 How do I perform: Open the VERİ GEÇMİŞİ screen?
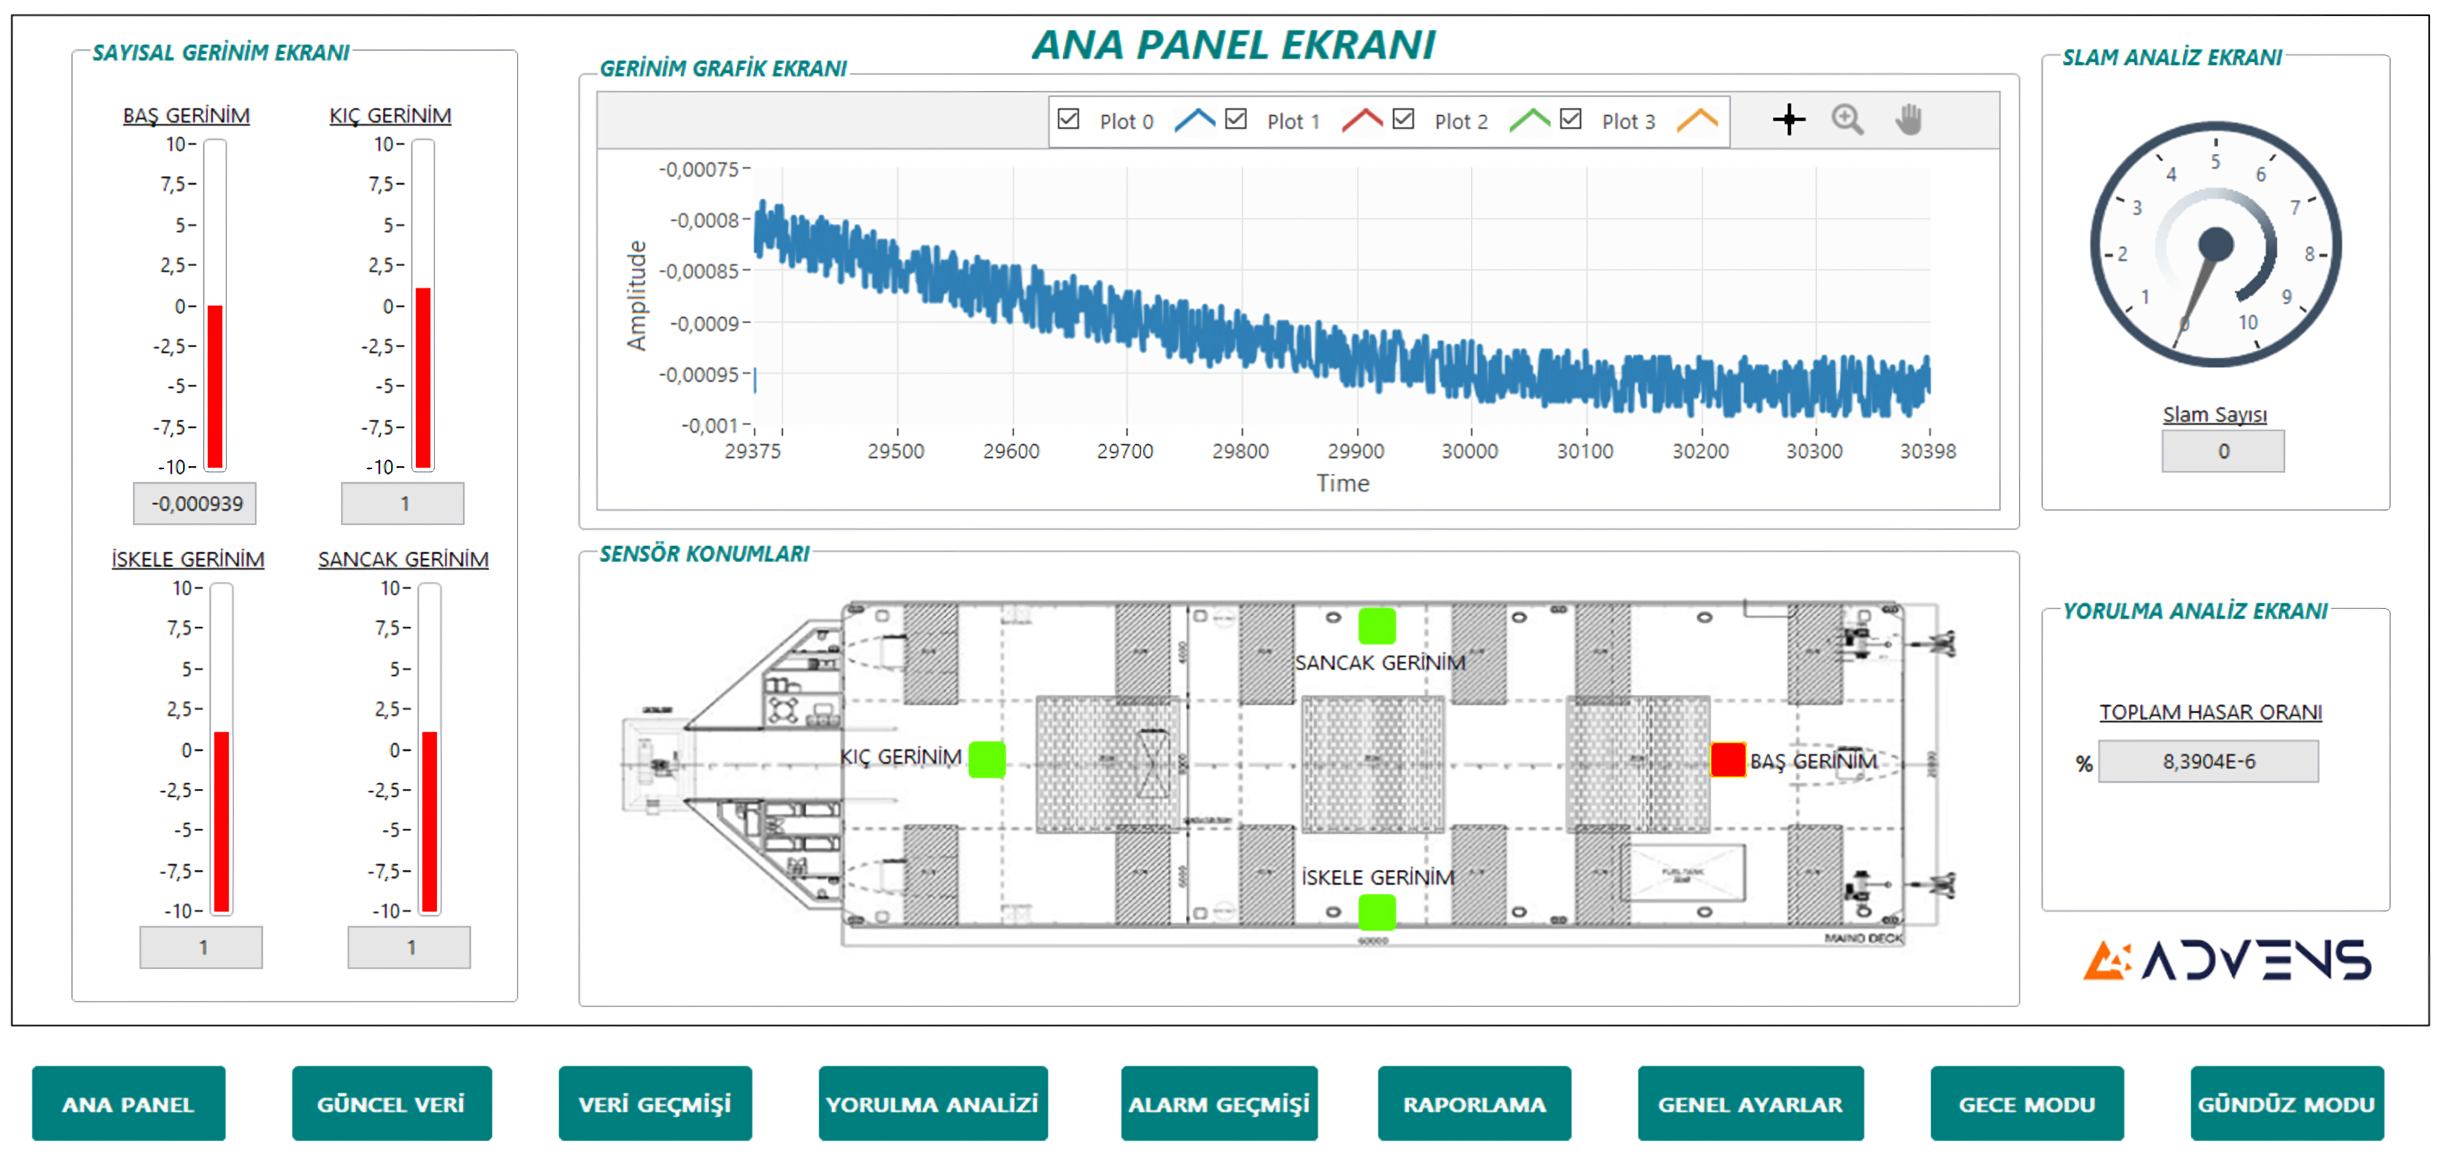point(655,1104)
